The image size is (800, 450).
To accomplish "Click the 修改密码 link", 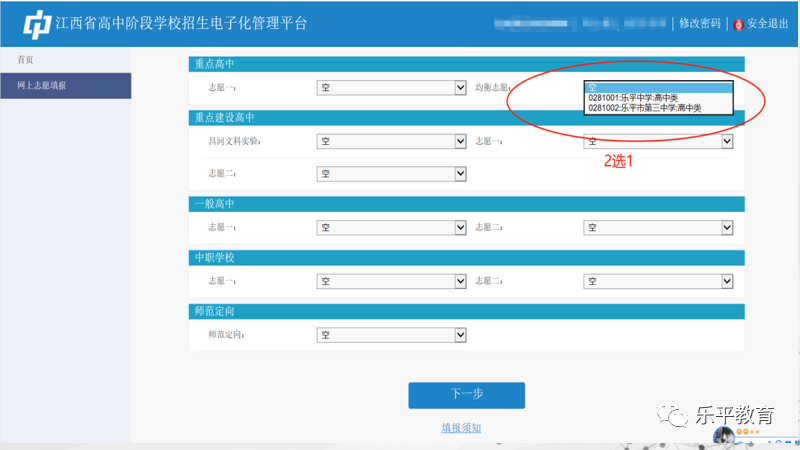I will pos(699,24).
